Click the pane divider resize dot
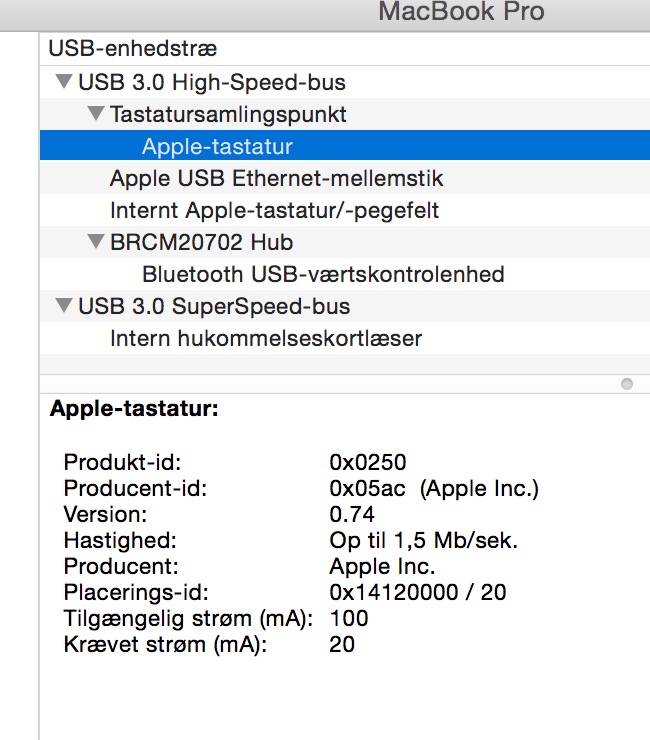Screen dimensions: 650x740 (x=626, y=384)
